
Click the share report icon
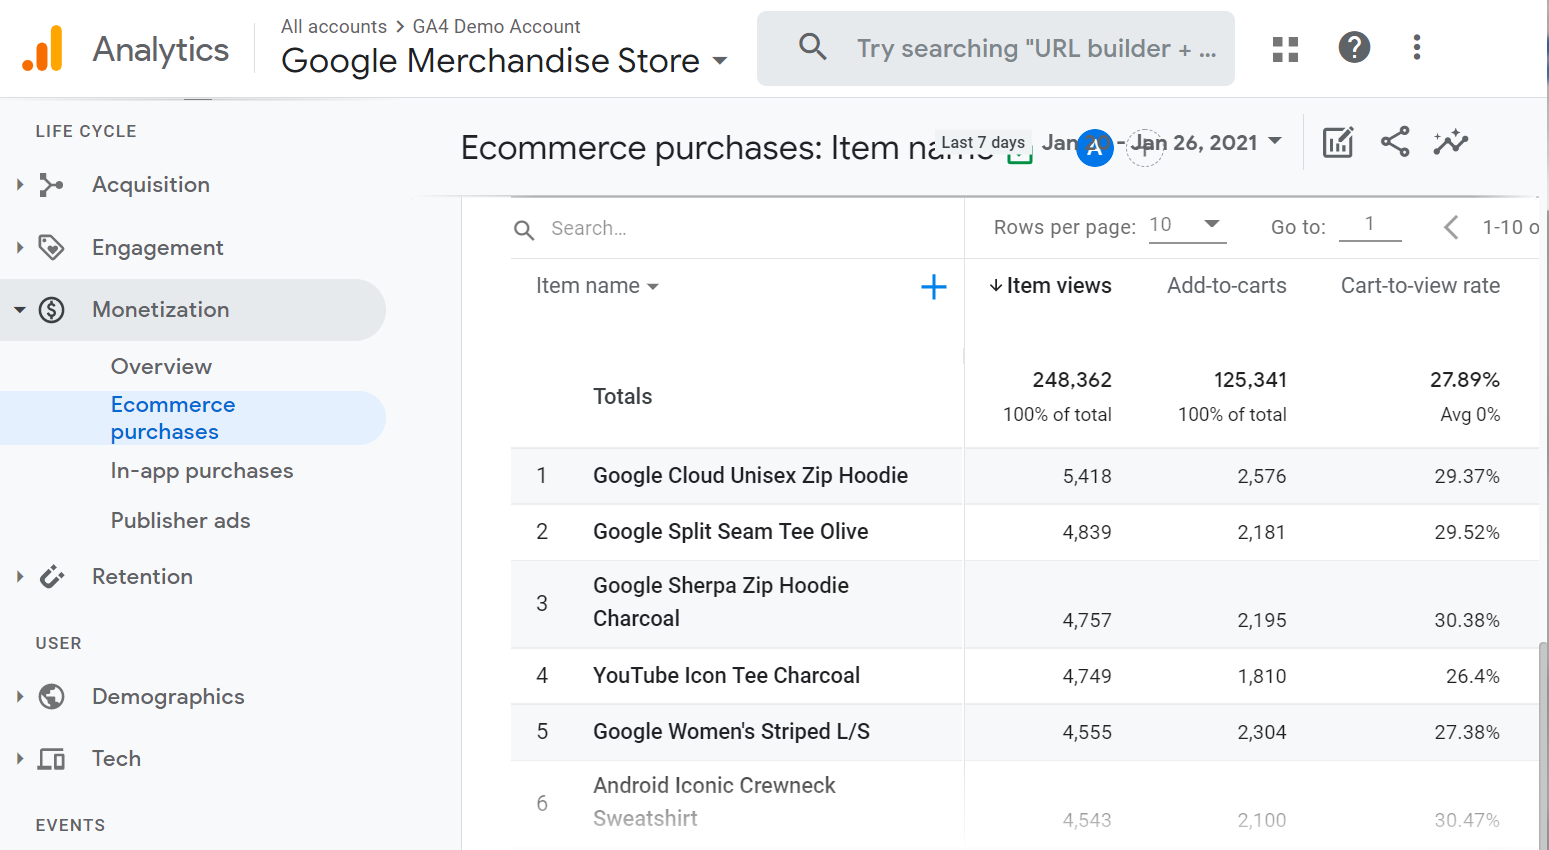point(1395,142)
